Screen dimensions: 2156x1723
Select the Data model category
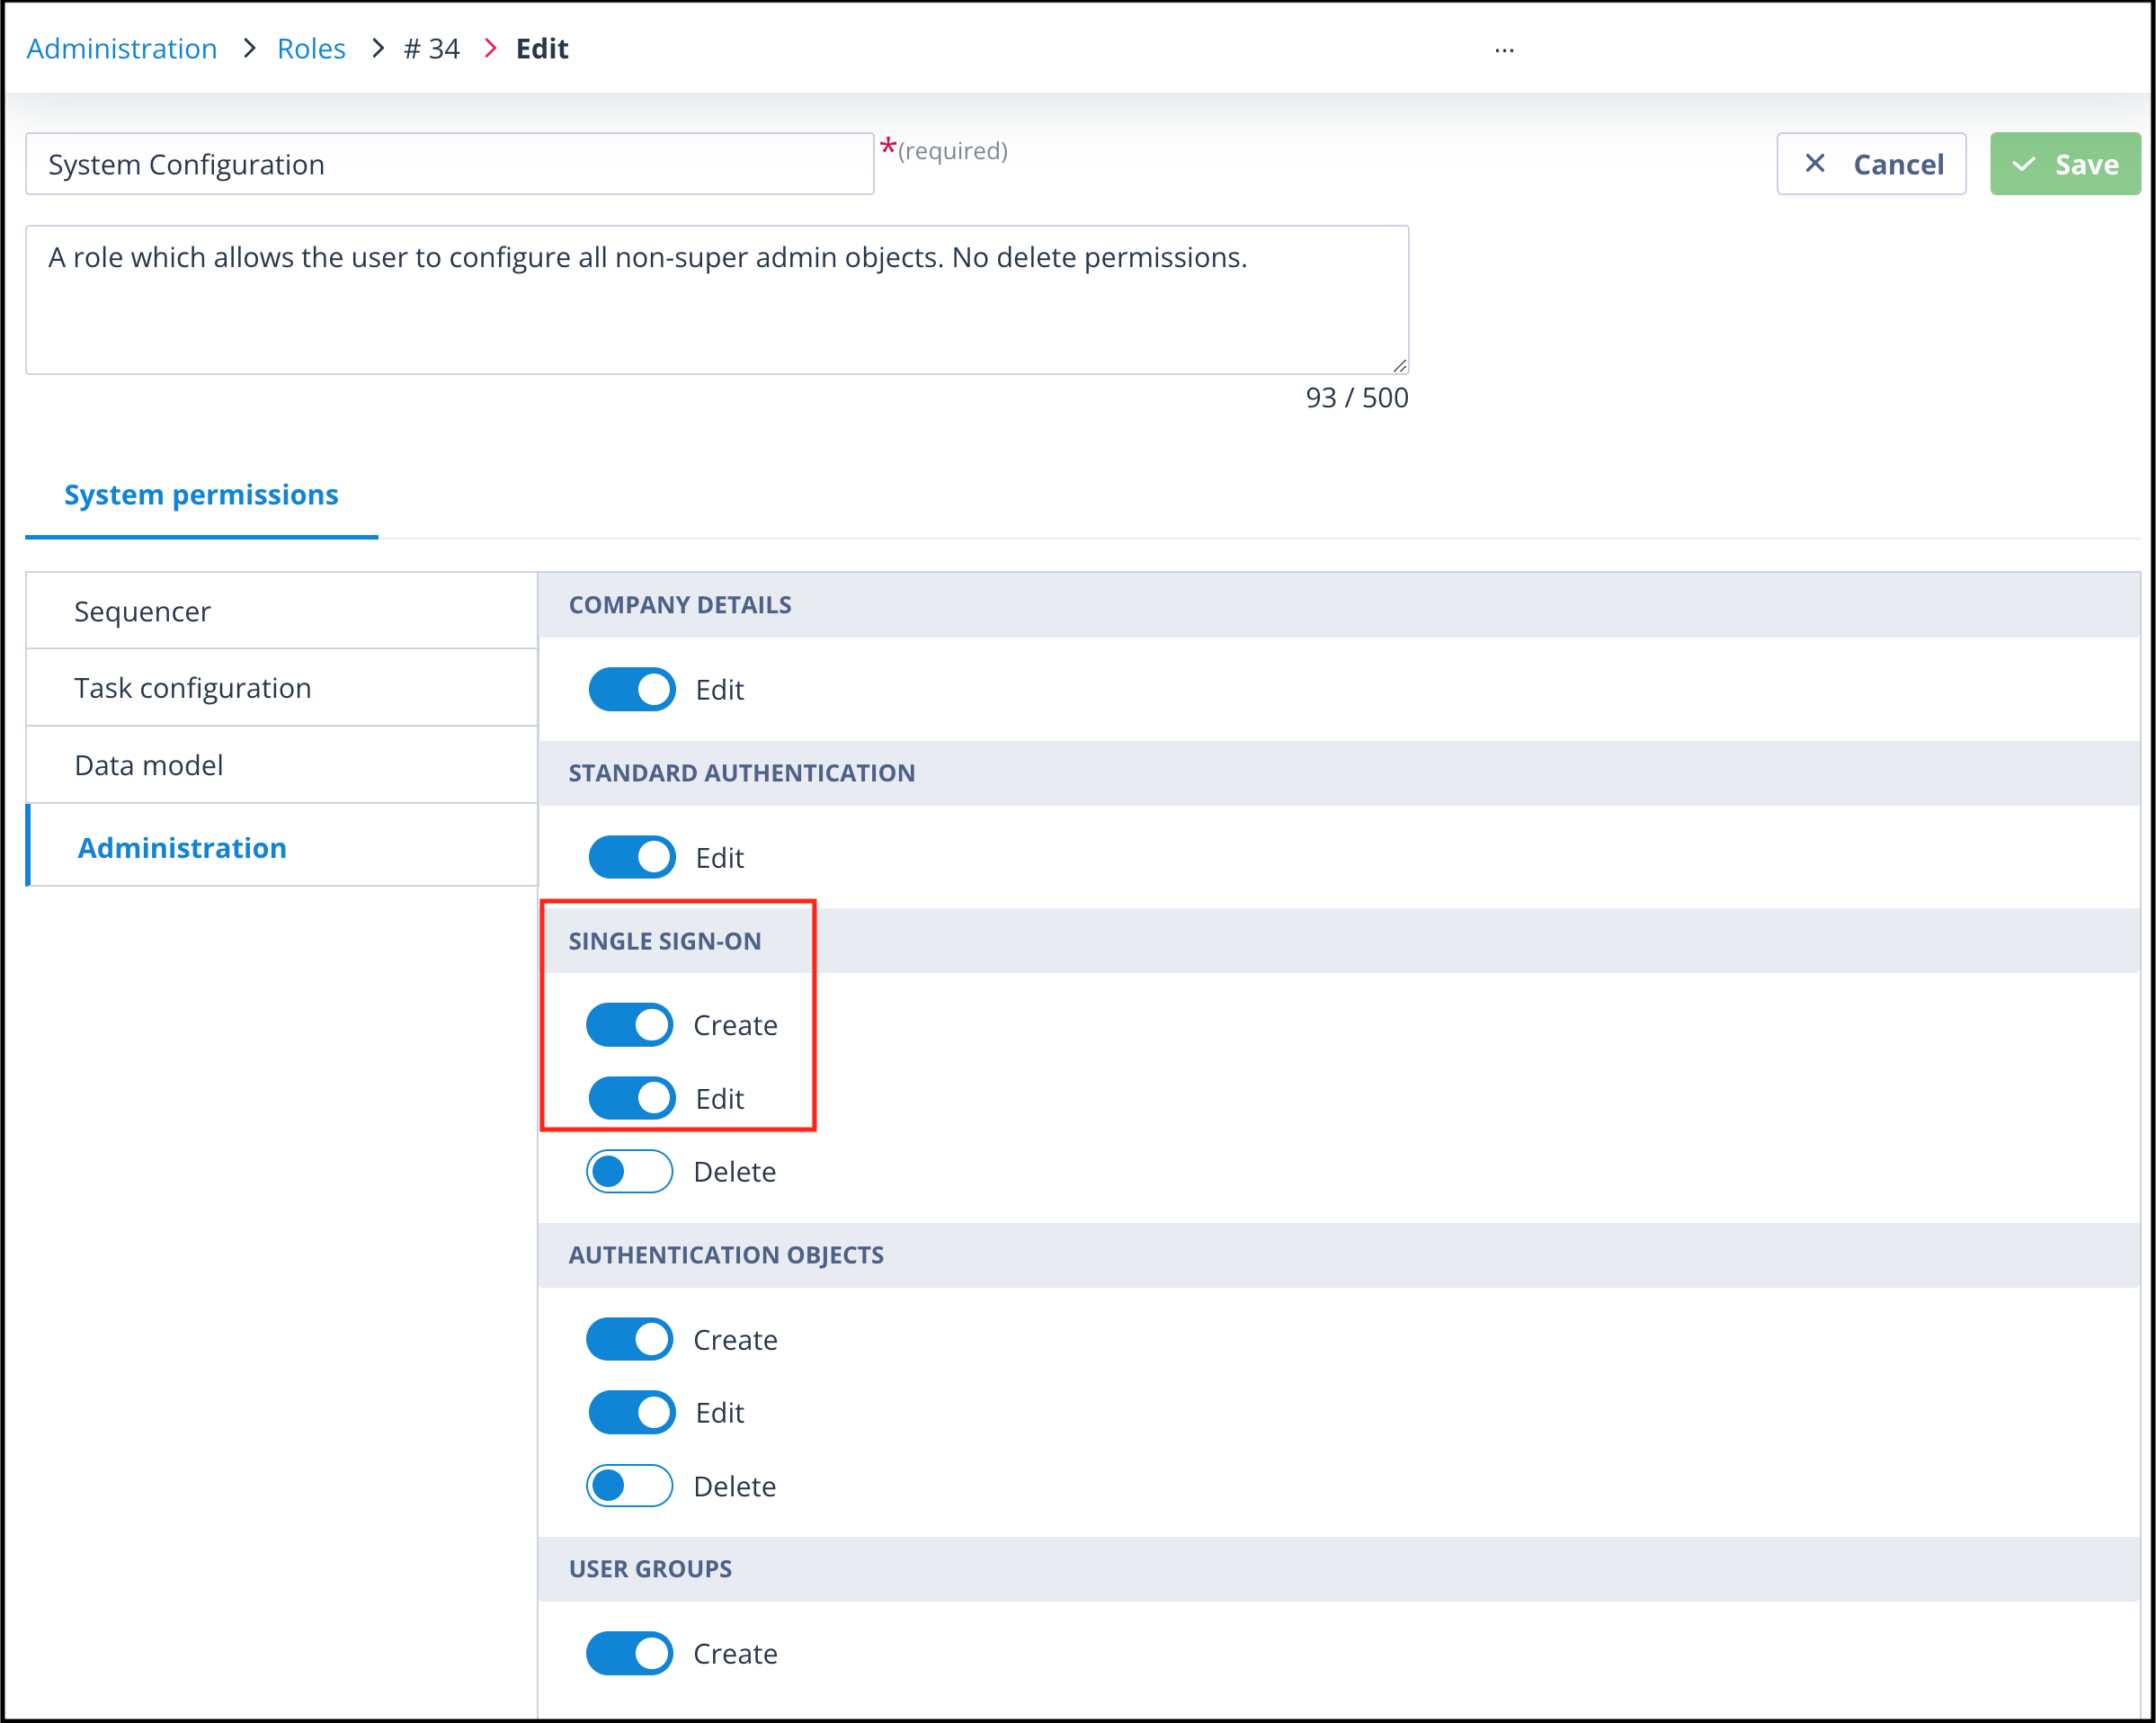point(281,765)
